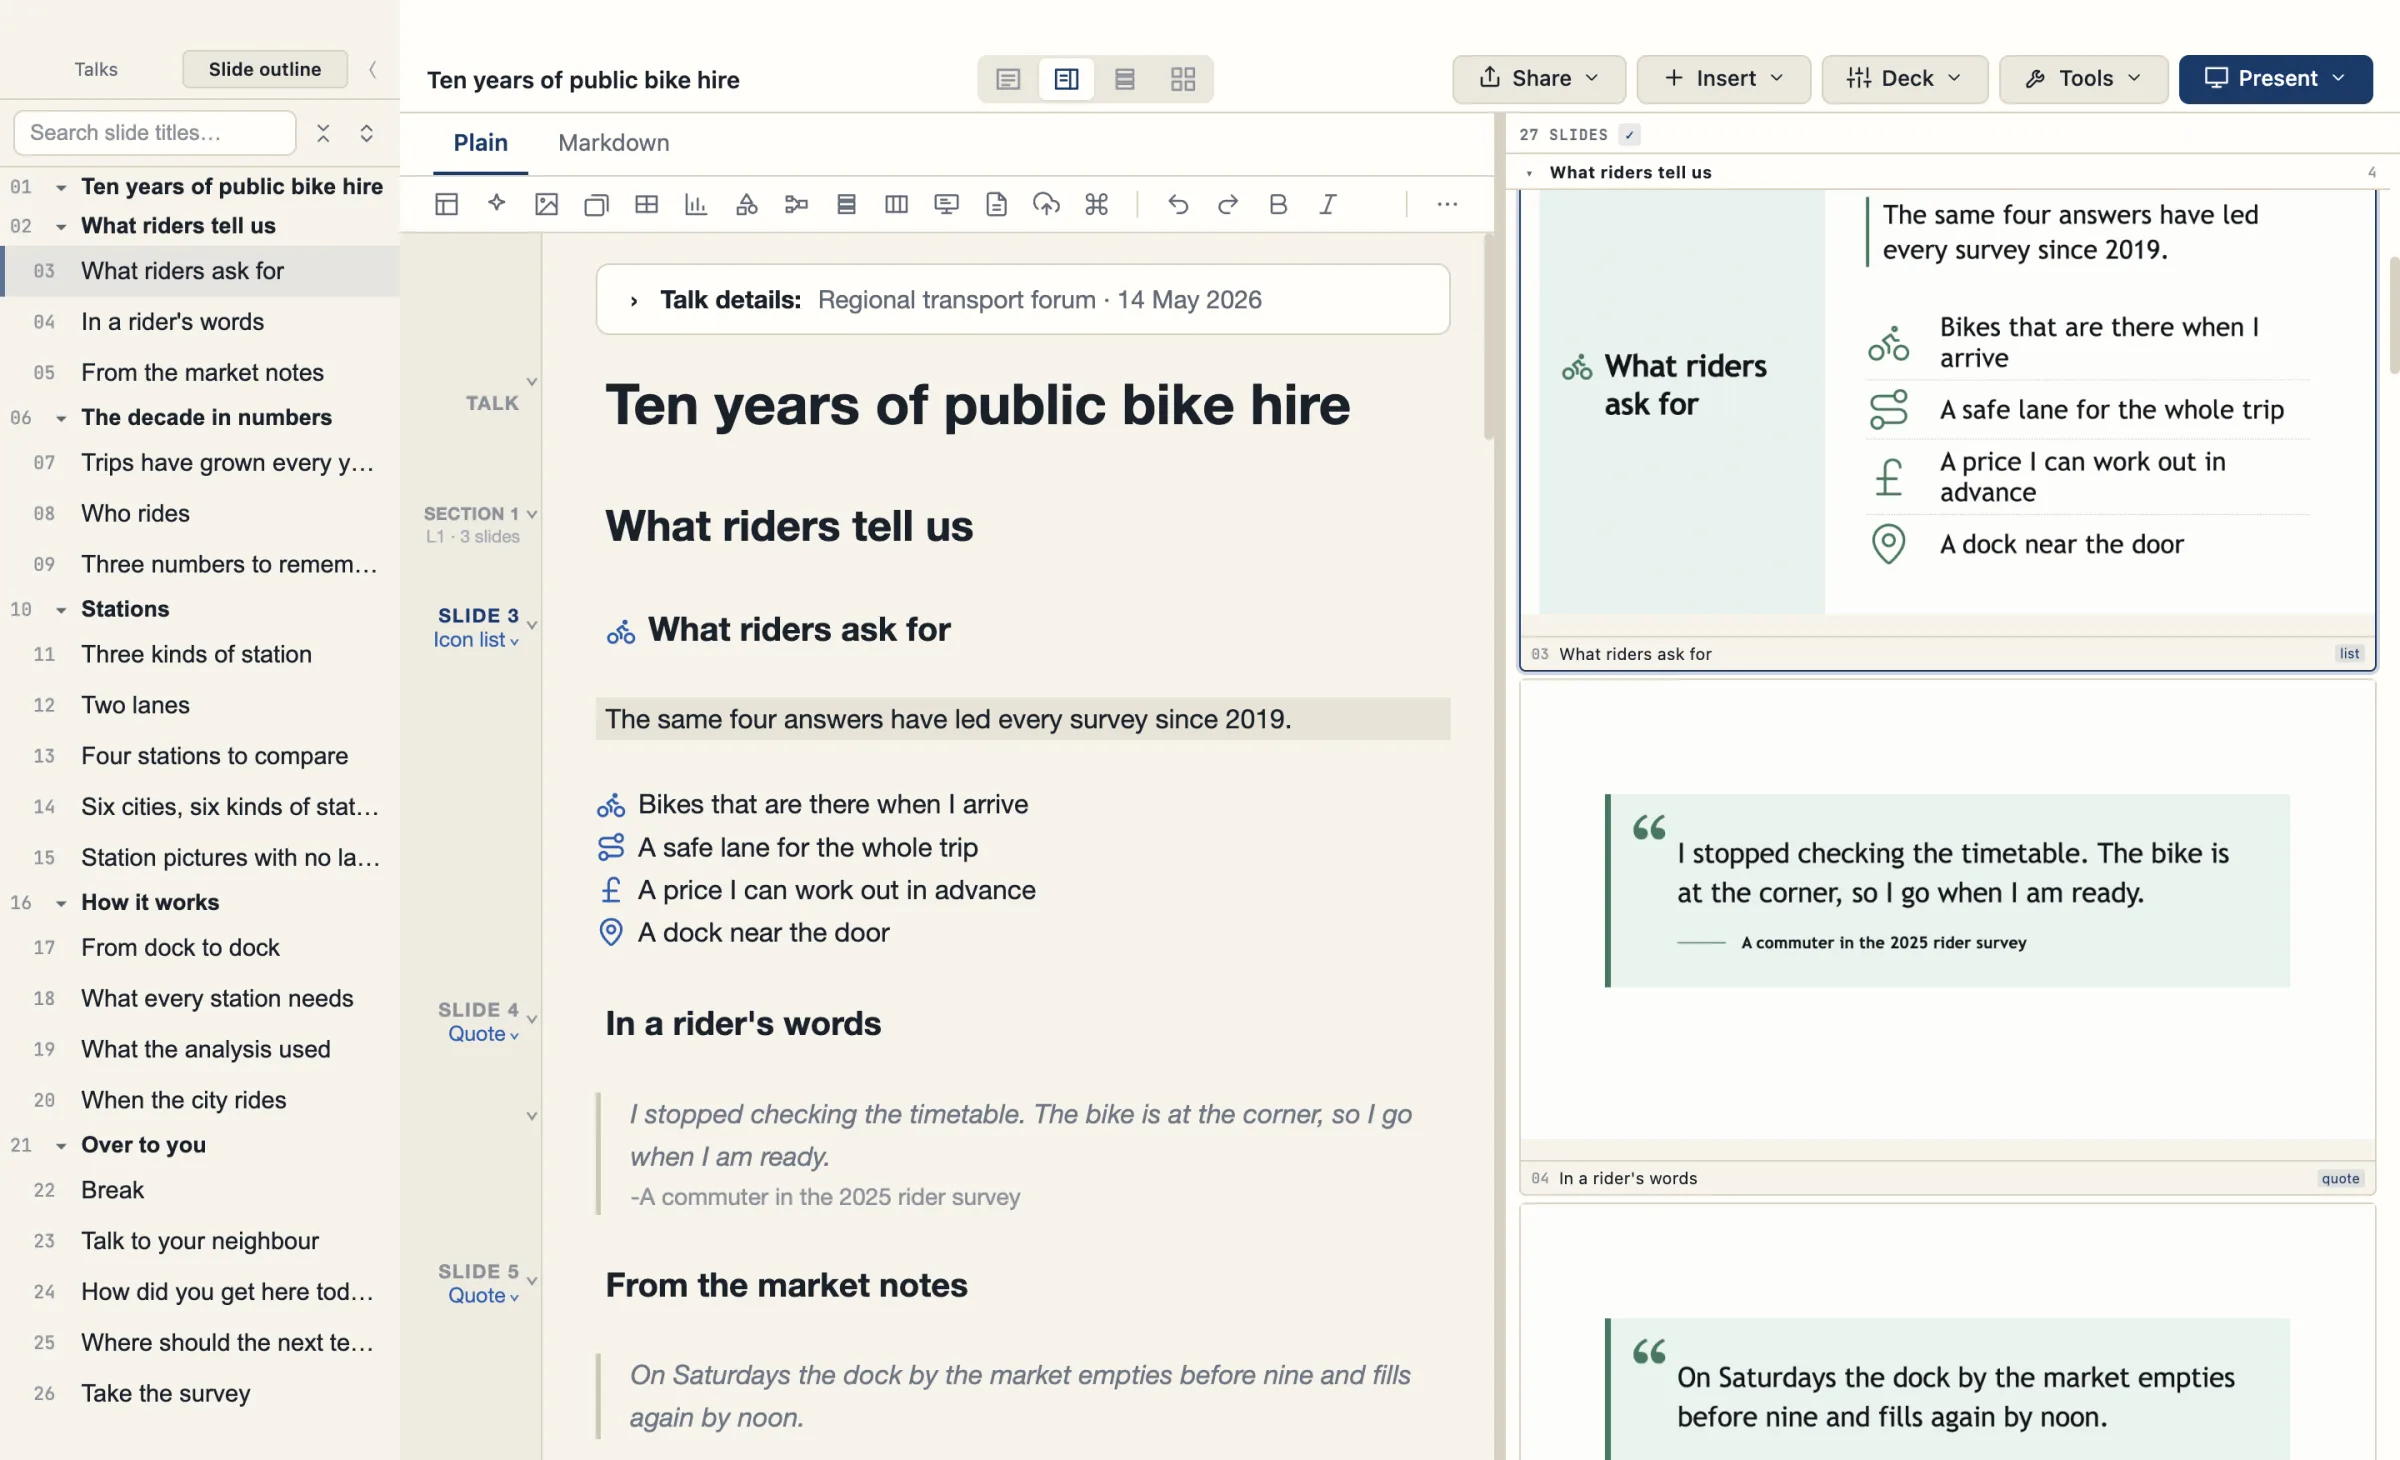Insert a table with the grid icon

click(646, 204)
